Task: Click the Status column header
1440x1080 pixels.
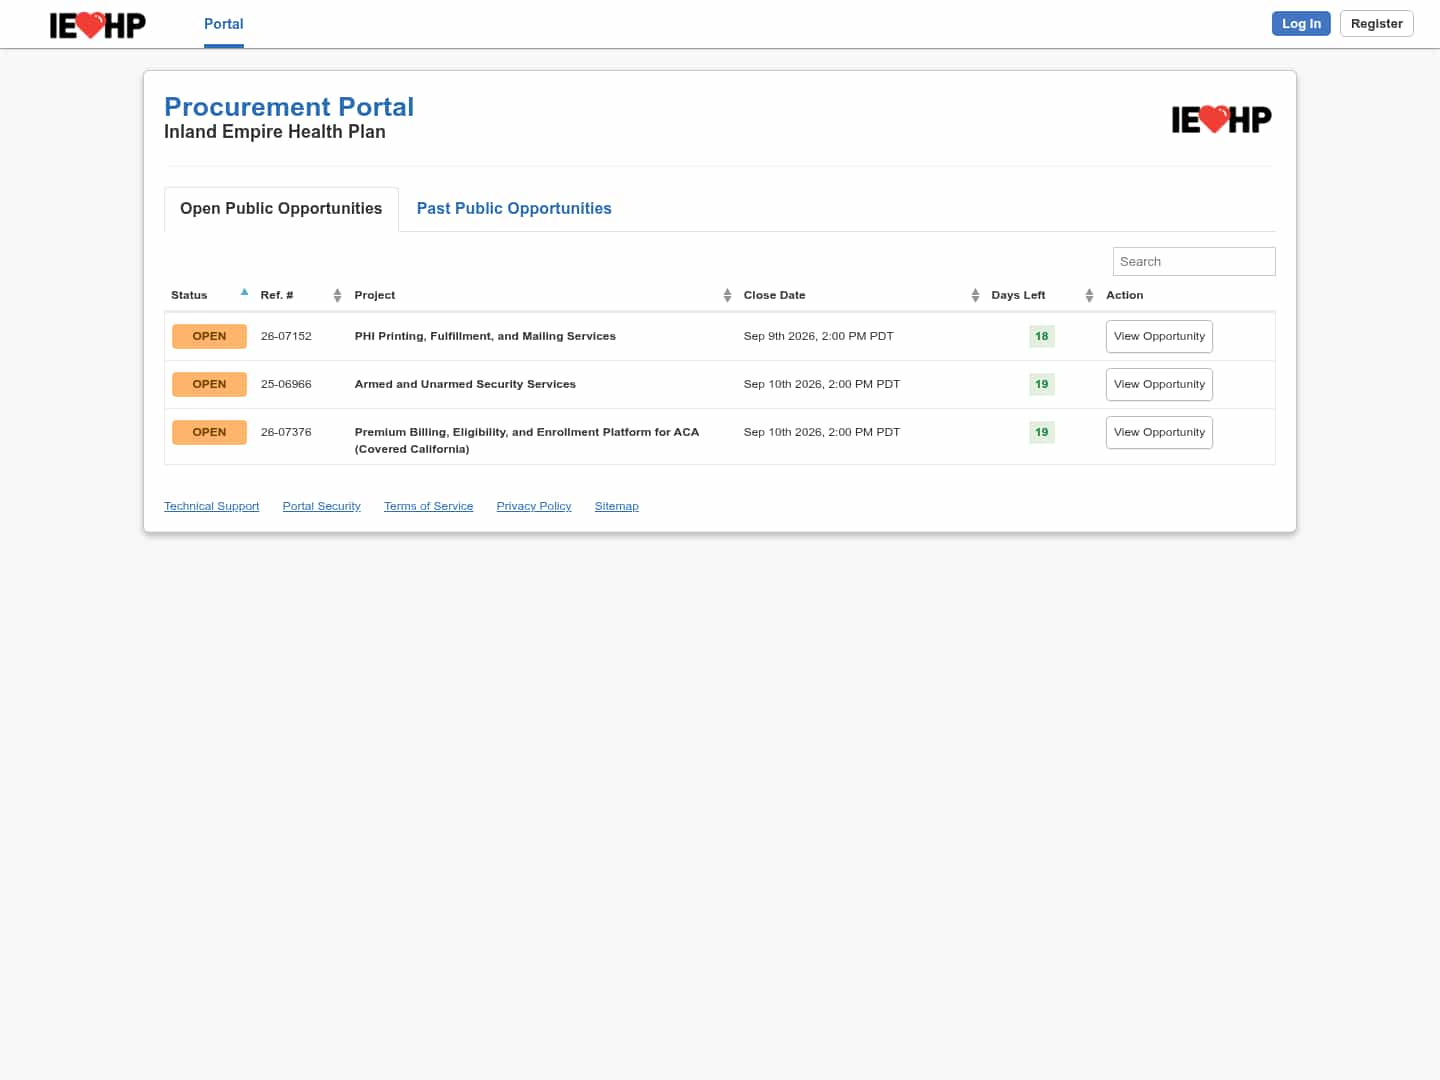Action: [x=189, y=295]
